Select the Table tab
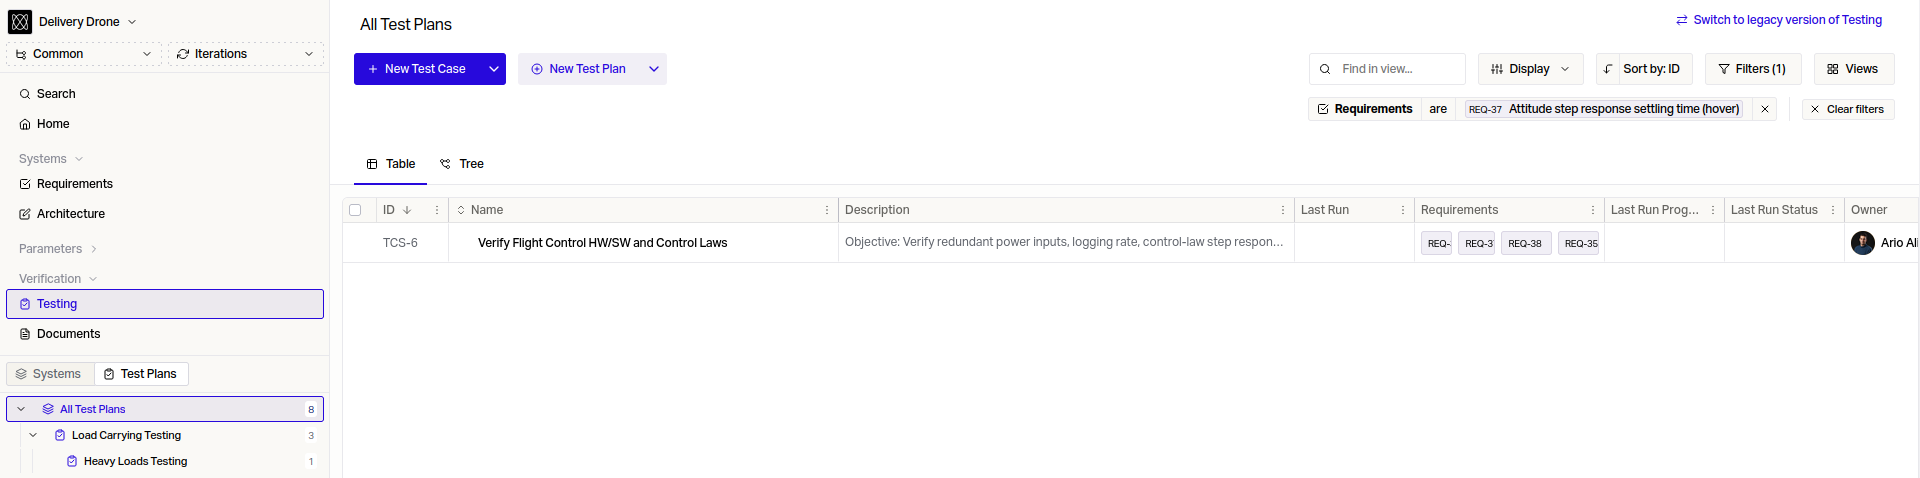 click(391, 164)
